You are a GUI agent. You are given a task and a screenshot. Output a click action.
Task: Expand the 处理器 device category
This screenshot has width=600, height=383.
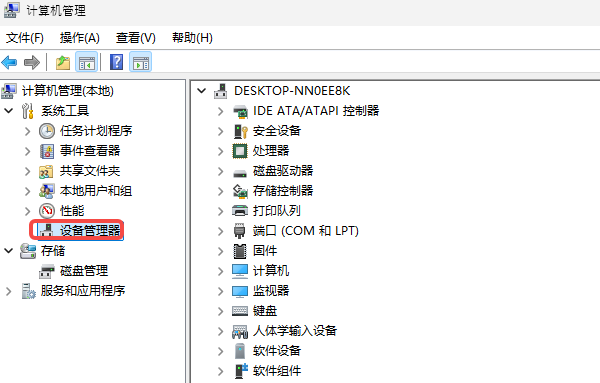220,151
